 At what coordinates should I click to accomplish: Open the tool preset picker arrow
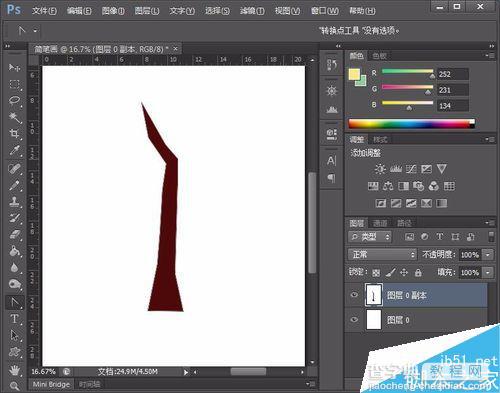click(35, 31)
